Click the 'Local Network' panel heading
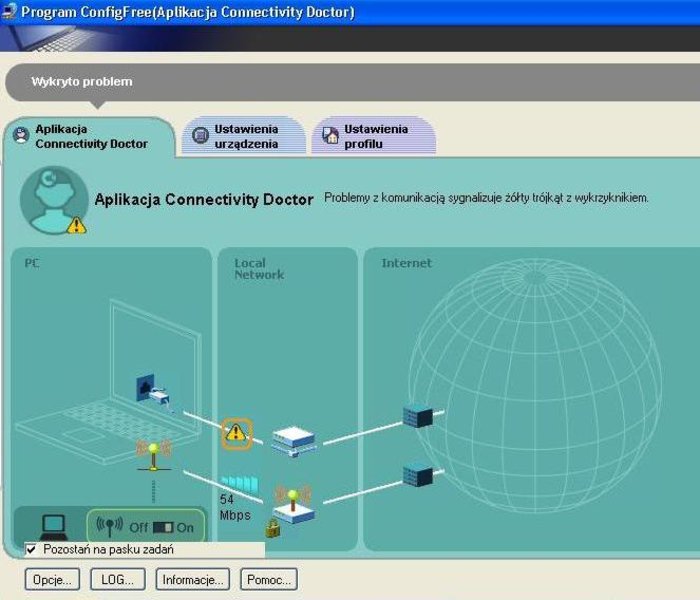The height and width of the screenshot is (600, 700). 259,269
